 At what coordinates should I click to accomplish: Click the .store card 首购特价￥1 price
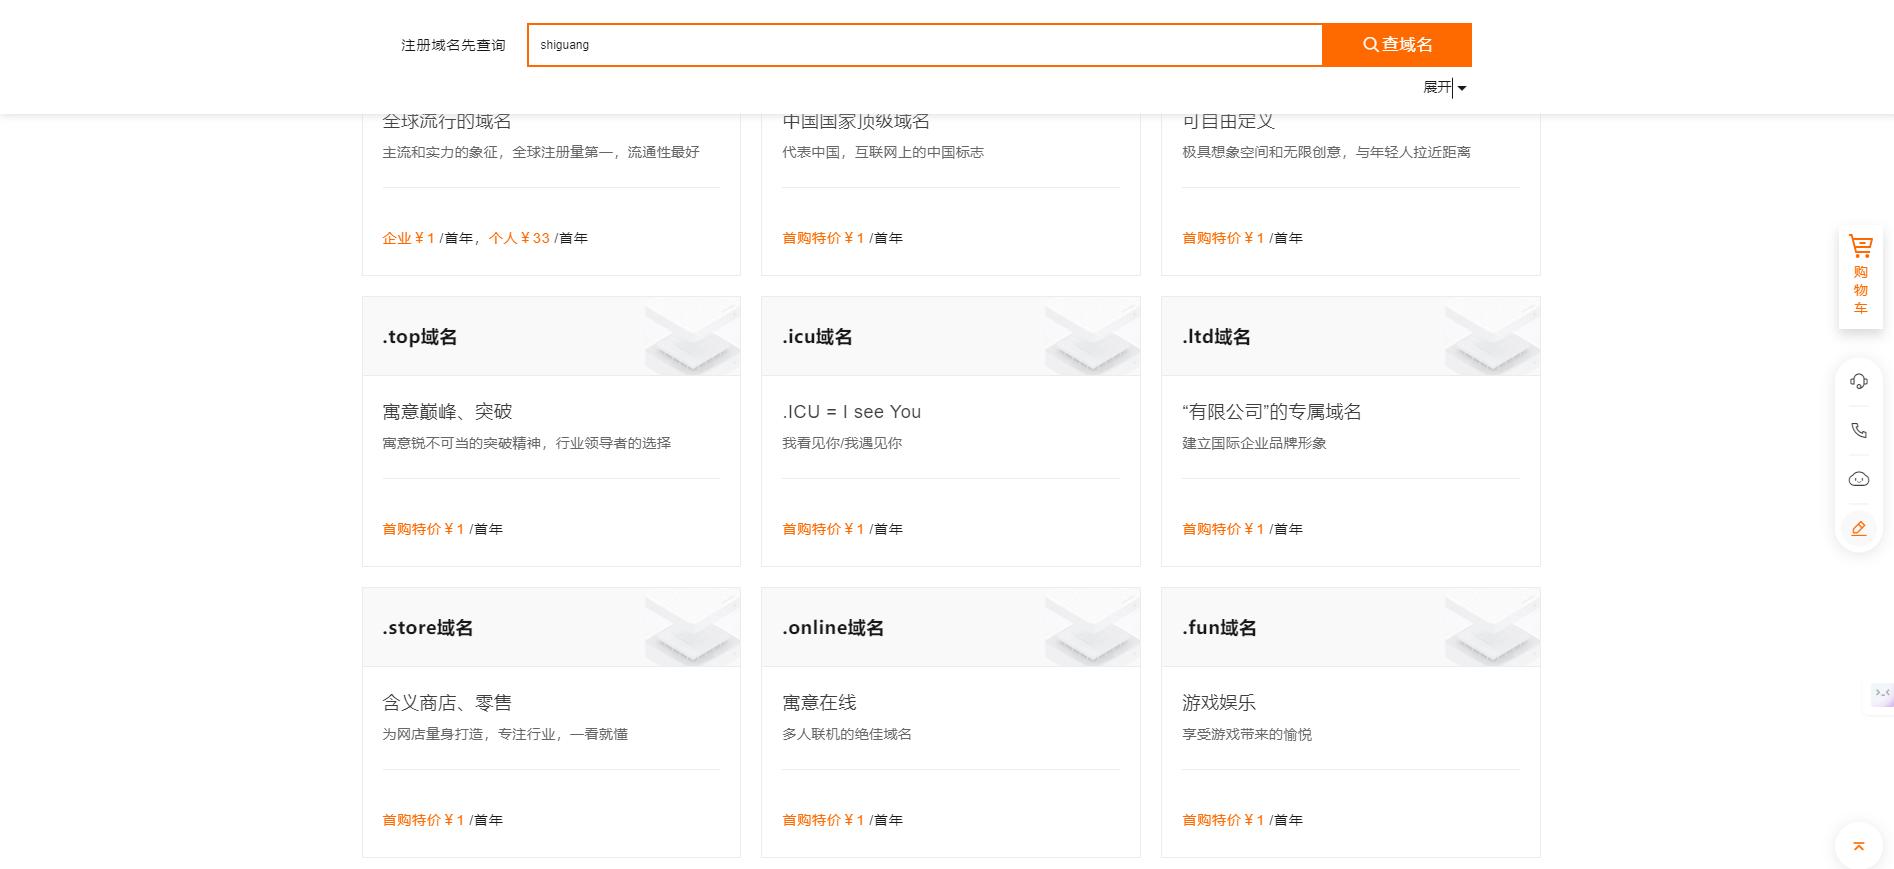tap(423, 820)
